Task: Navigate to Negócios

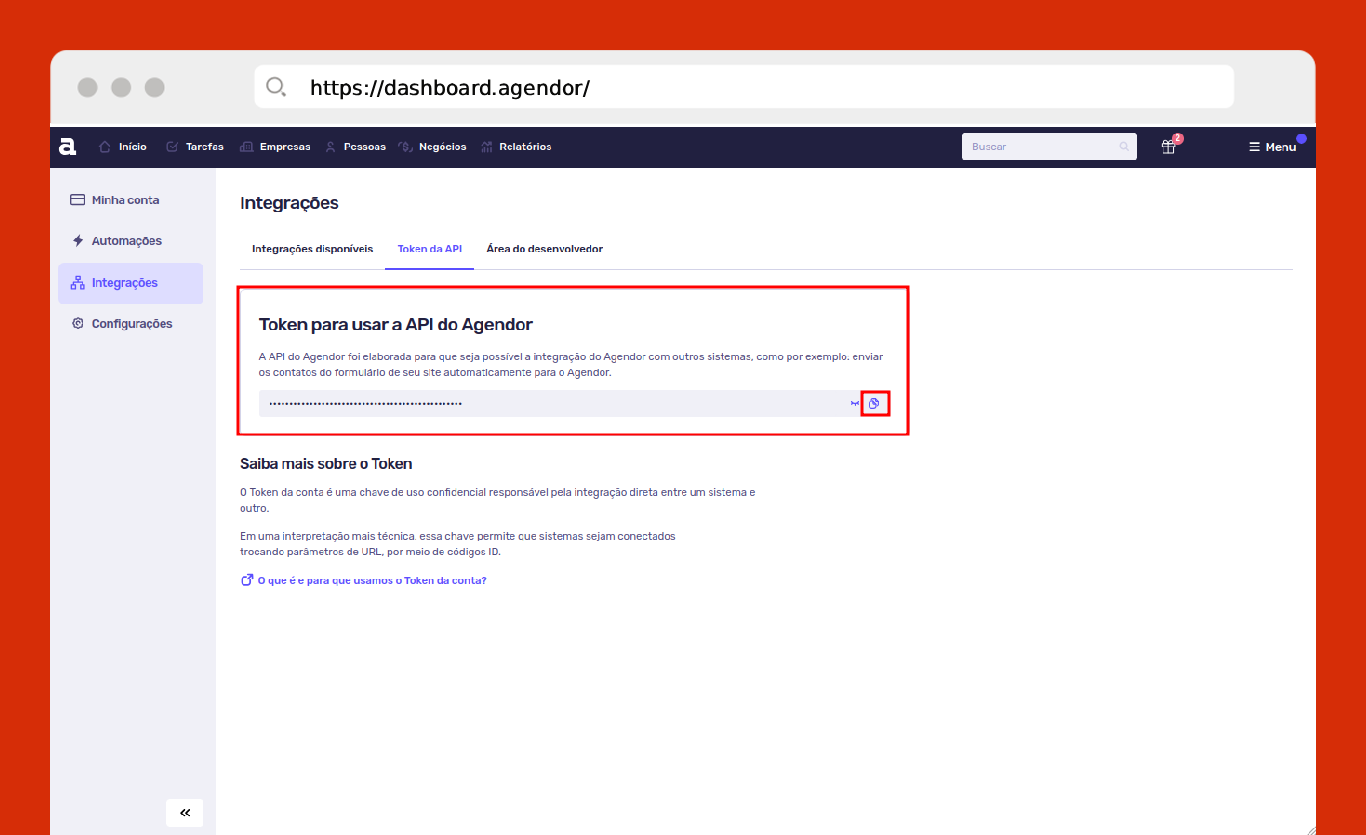Action: [433, 147]
